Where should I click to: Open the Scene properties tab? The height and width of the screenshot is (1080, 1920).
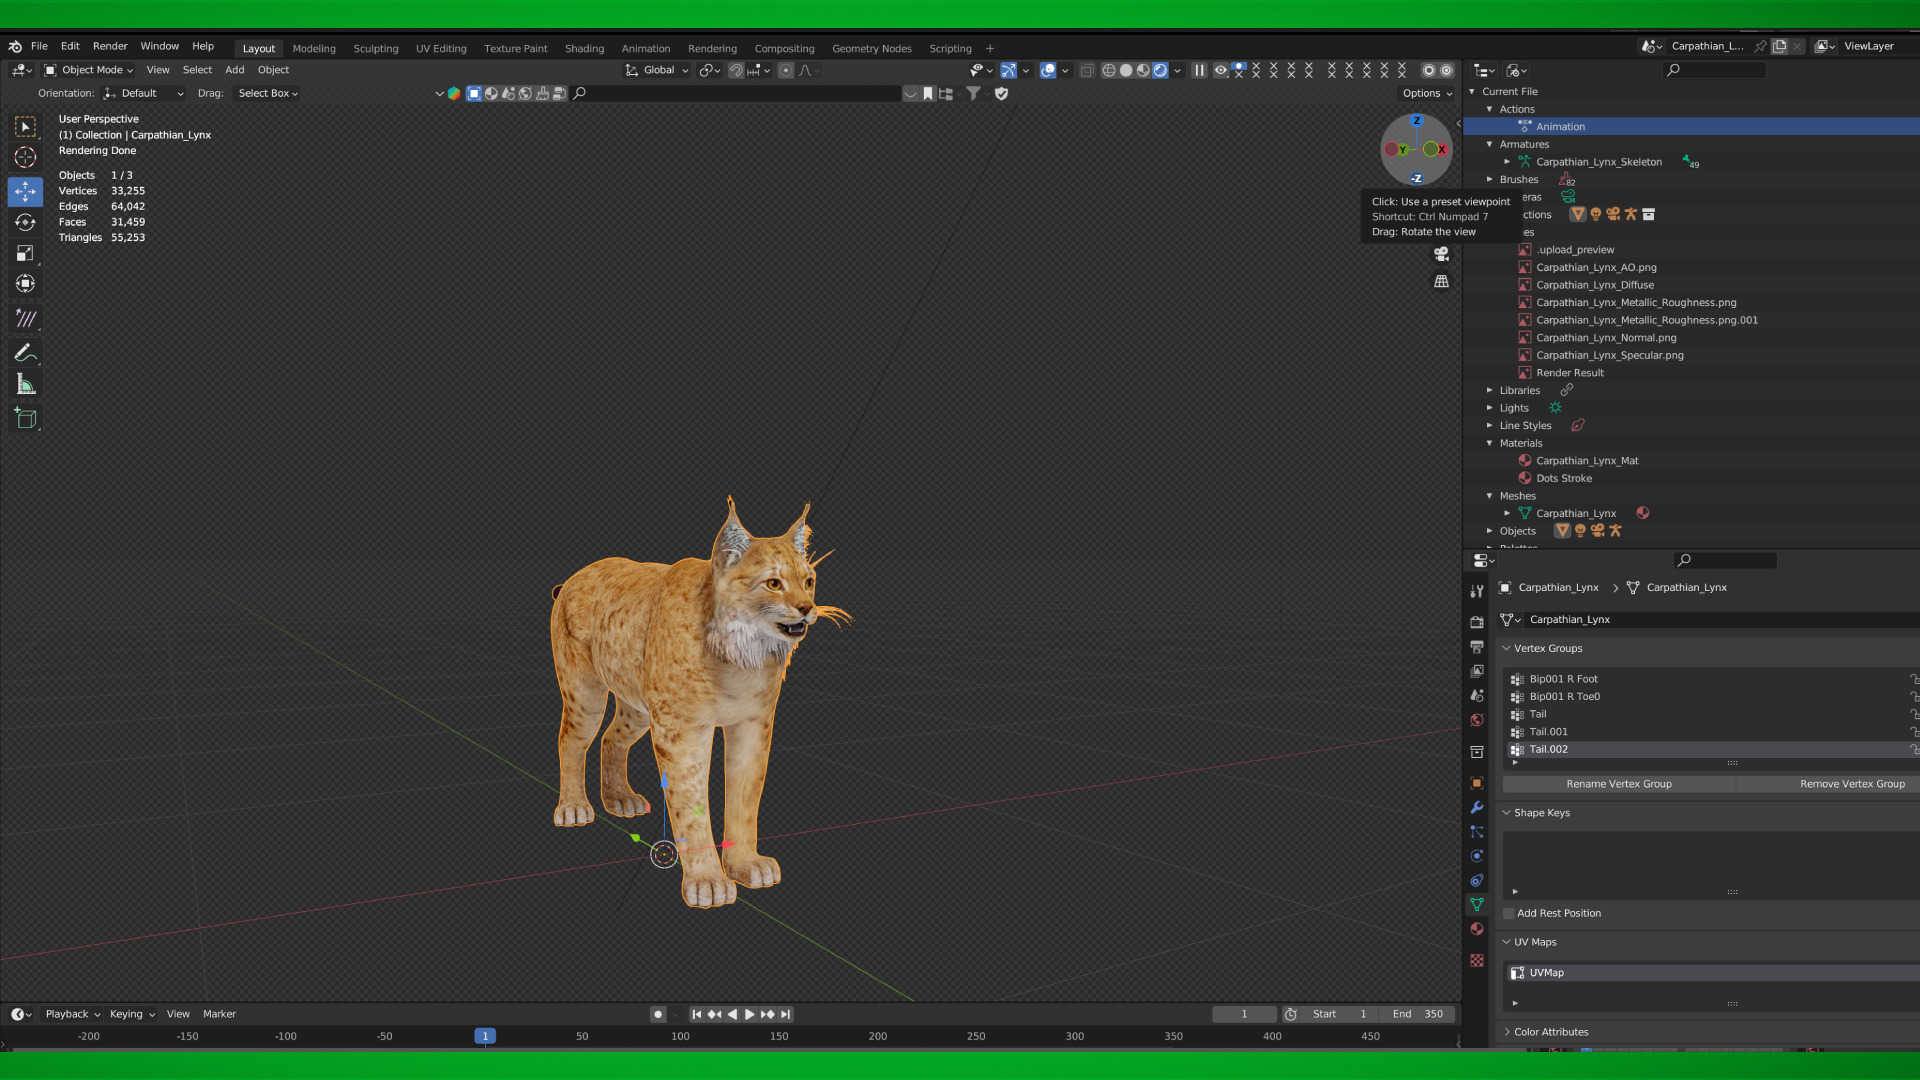point(1477,695)
